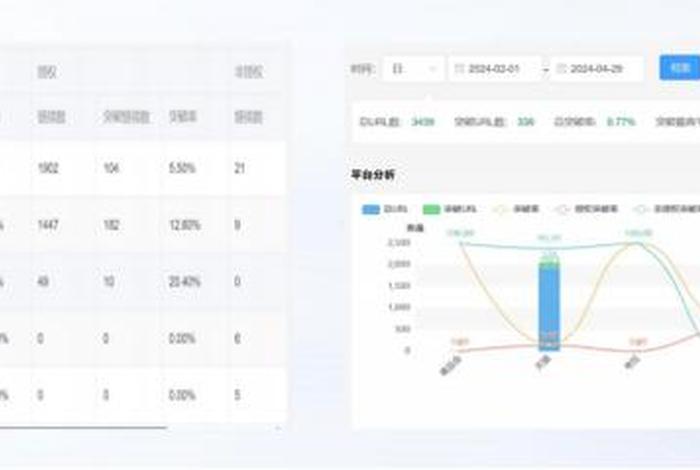Click the first x-axis platform label under the chart
700x470 pixels.
coord(451,365)
